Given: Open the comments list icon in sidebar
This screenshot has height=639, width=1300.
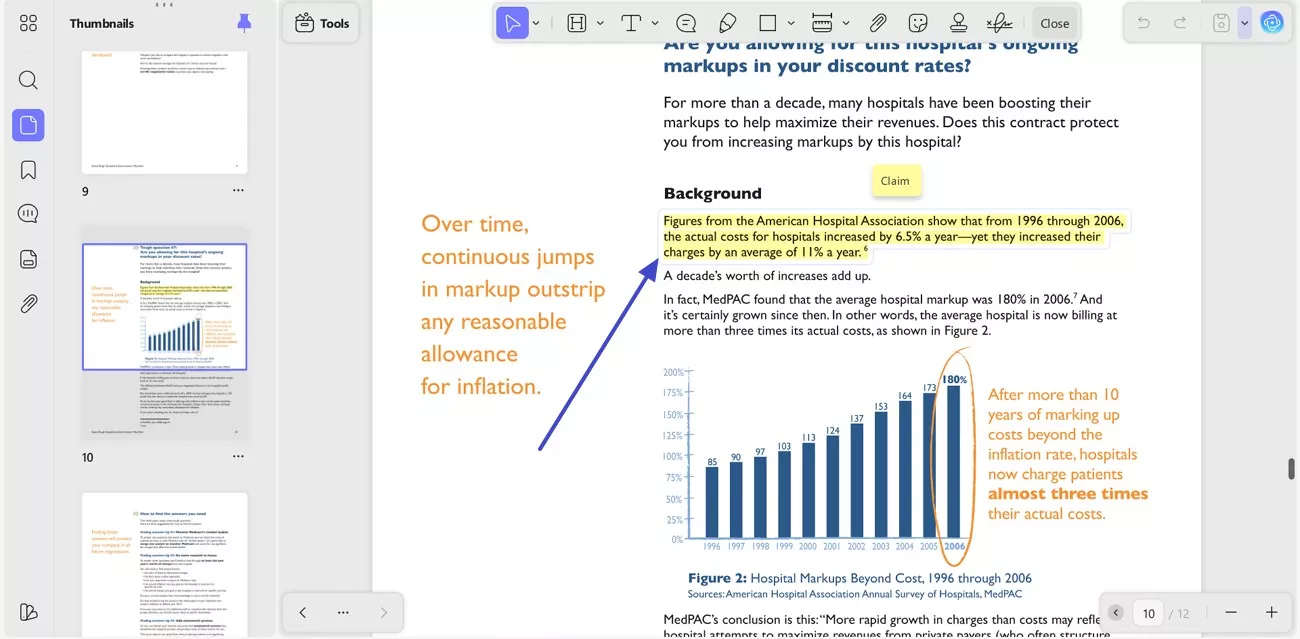Looking at the screenshot, I should click(x=28, y=214).
